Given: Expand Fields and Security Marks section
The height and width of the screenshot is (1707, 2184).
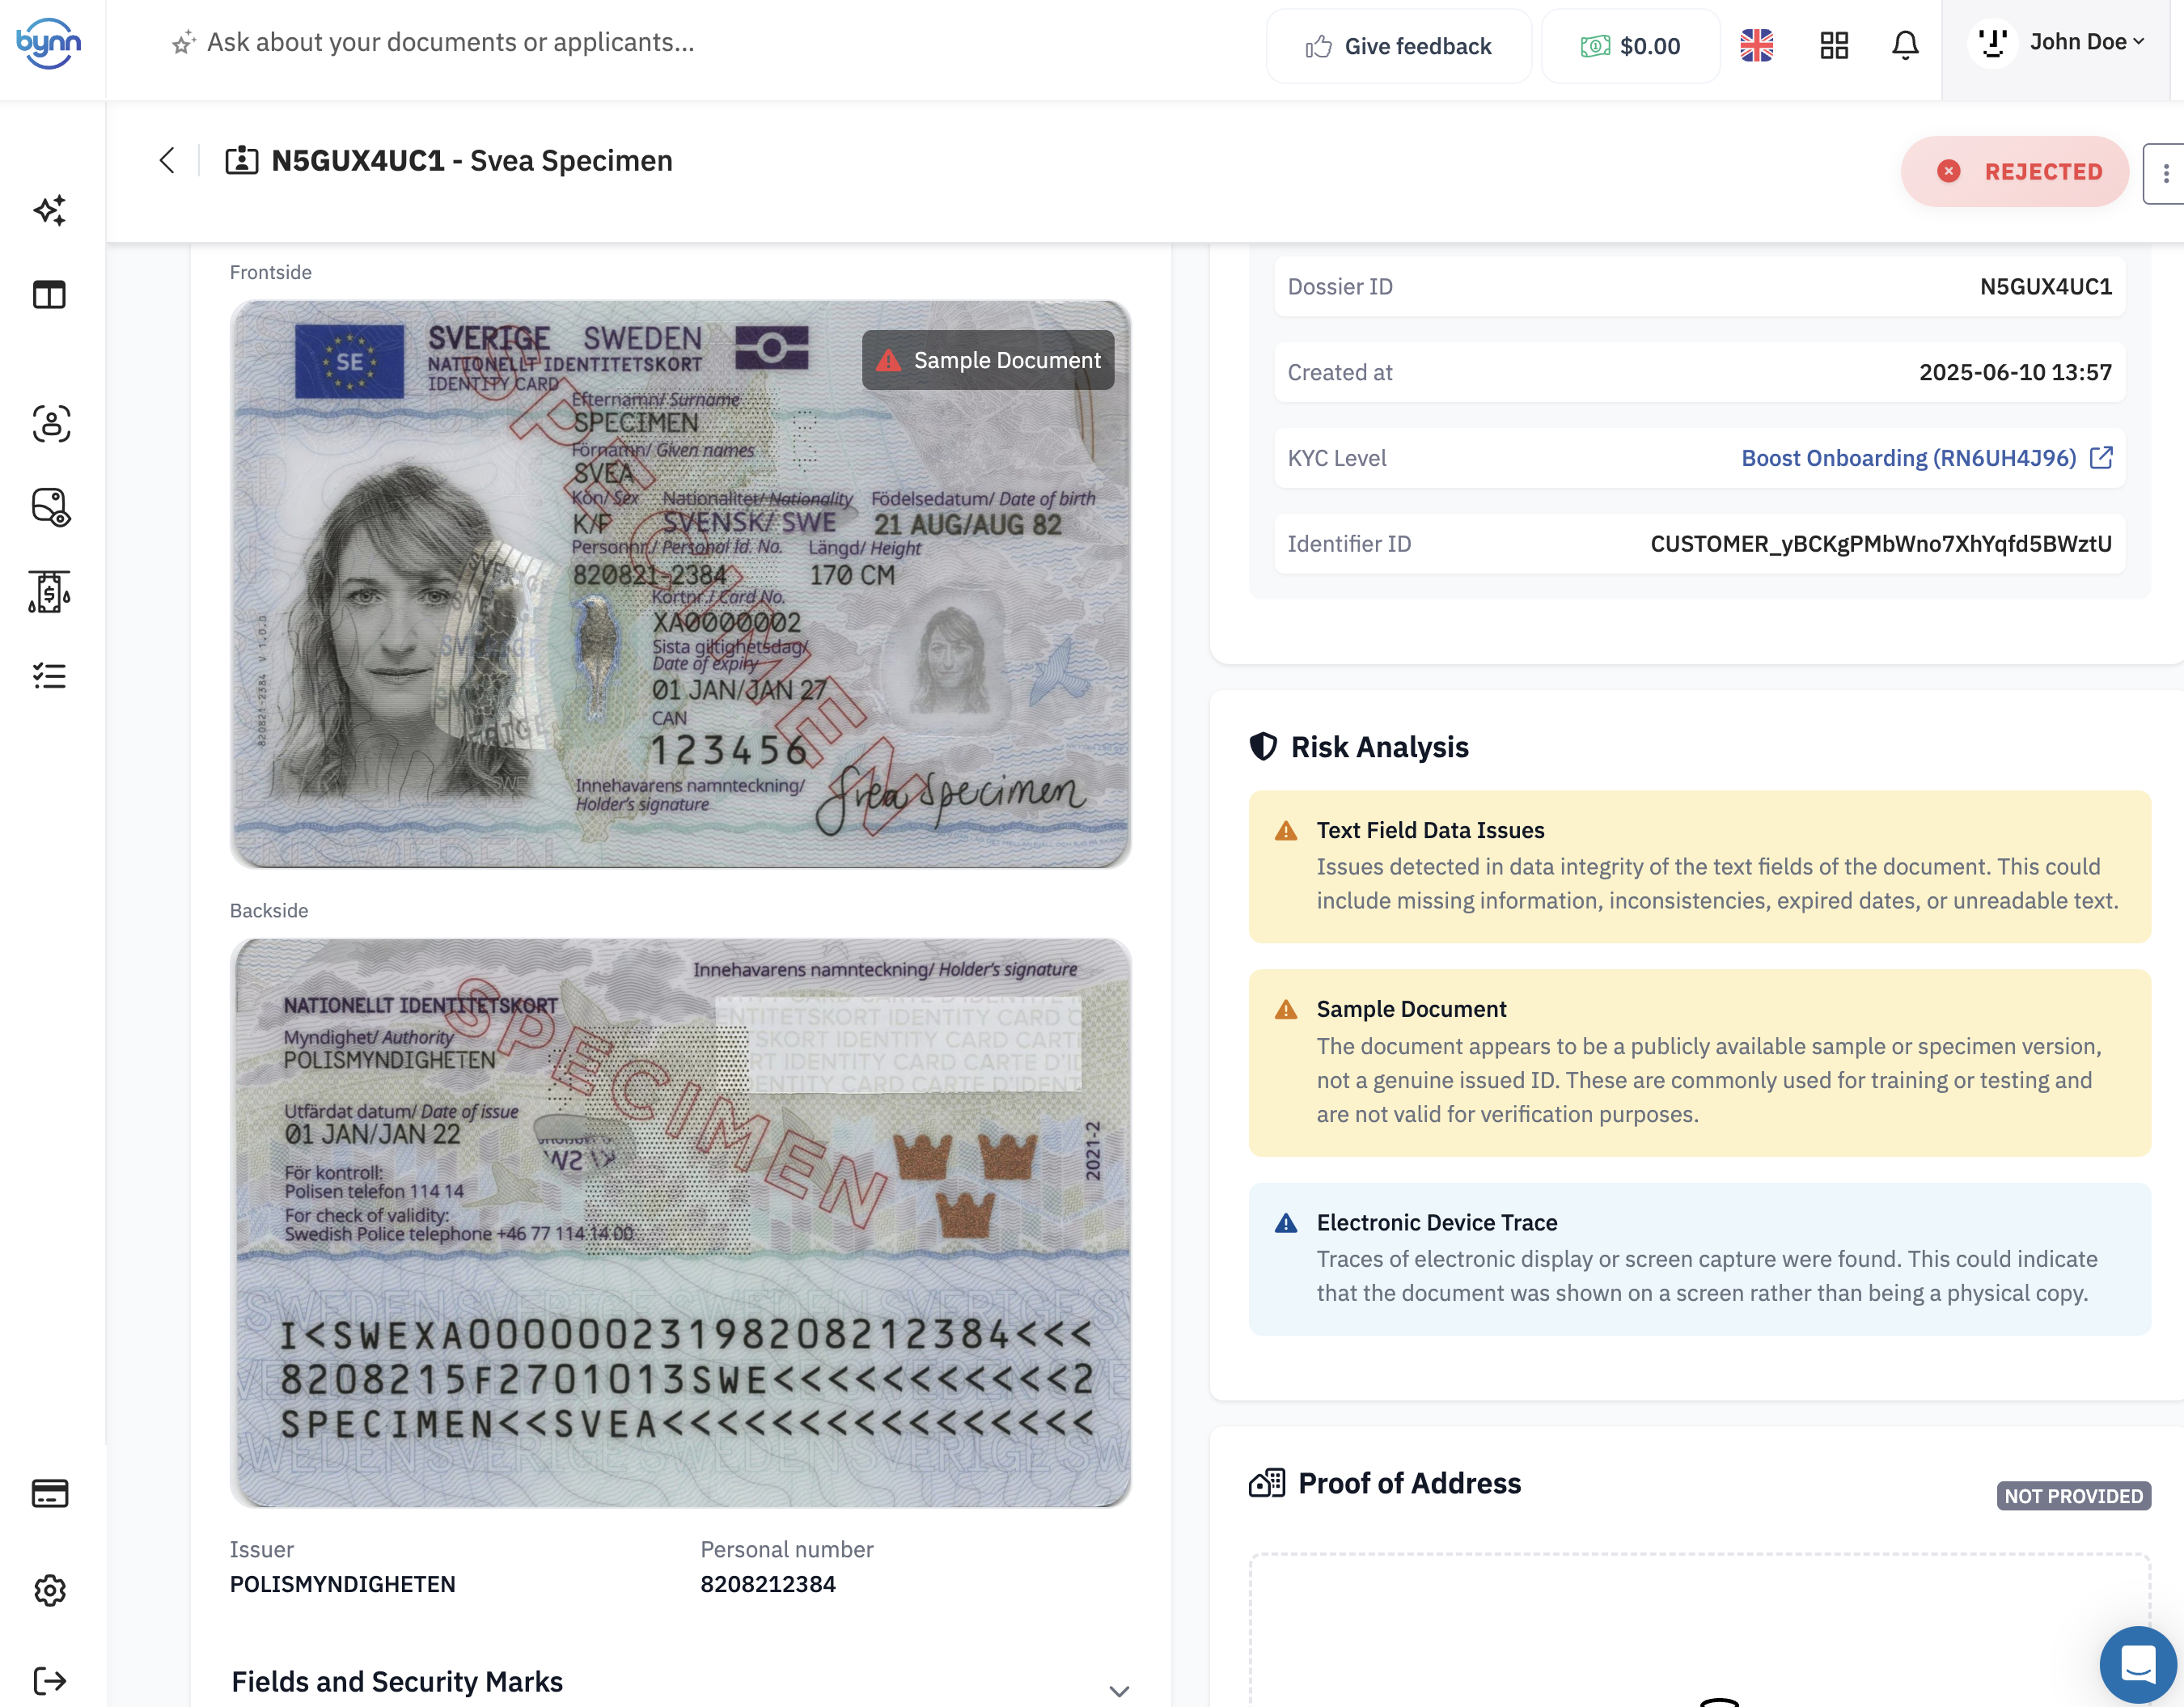Looking at the screenshot, I should tap(1119, 1691).
